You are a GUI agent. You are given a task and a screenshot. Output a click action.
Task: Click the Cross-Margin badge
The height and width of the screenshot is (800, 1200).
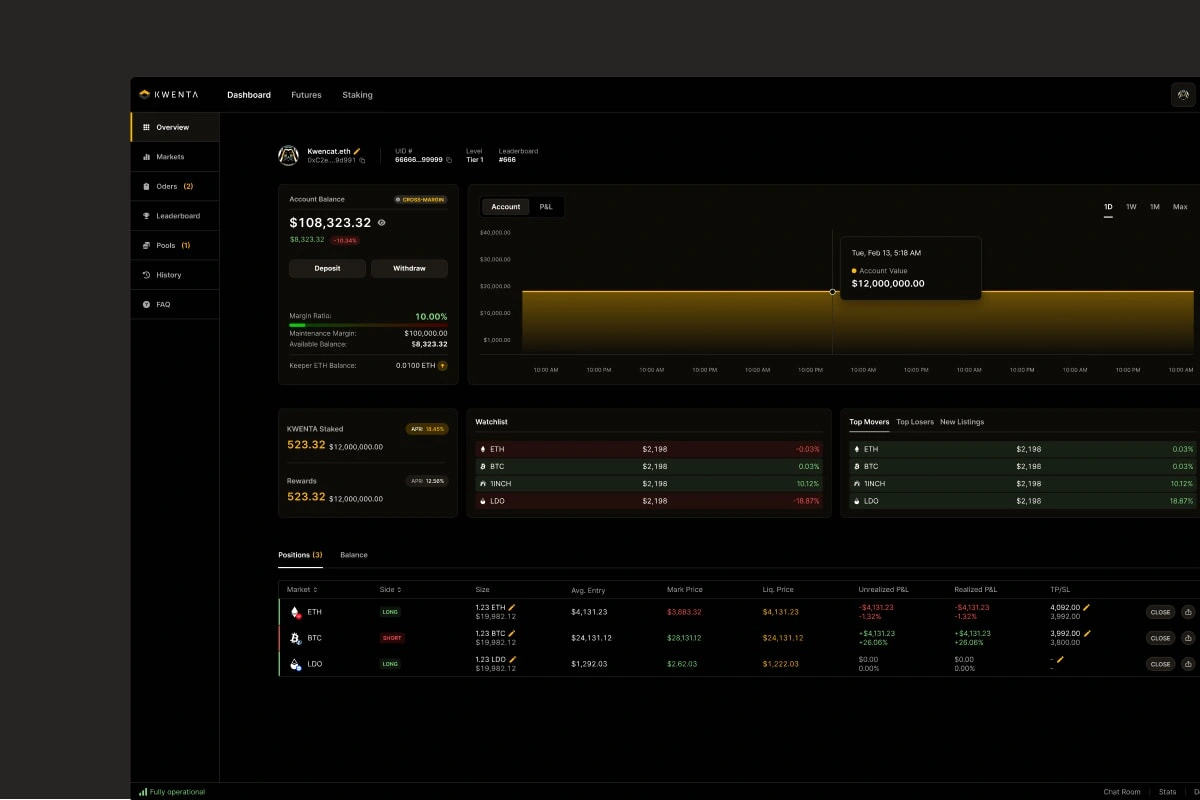tap(420, 200)
